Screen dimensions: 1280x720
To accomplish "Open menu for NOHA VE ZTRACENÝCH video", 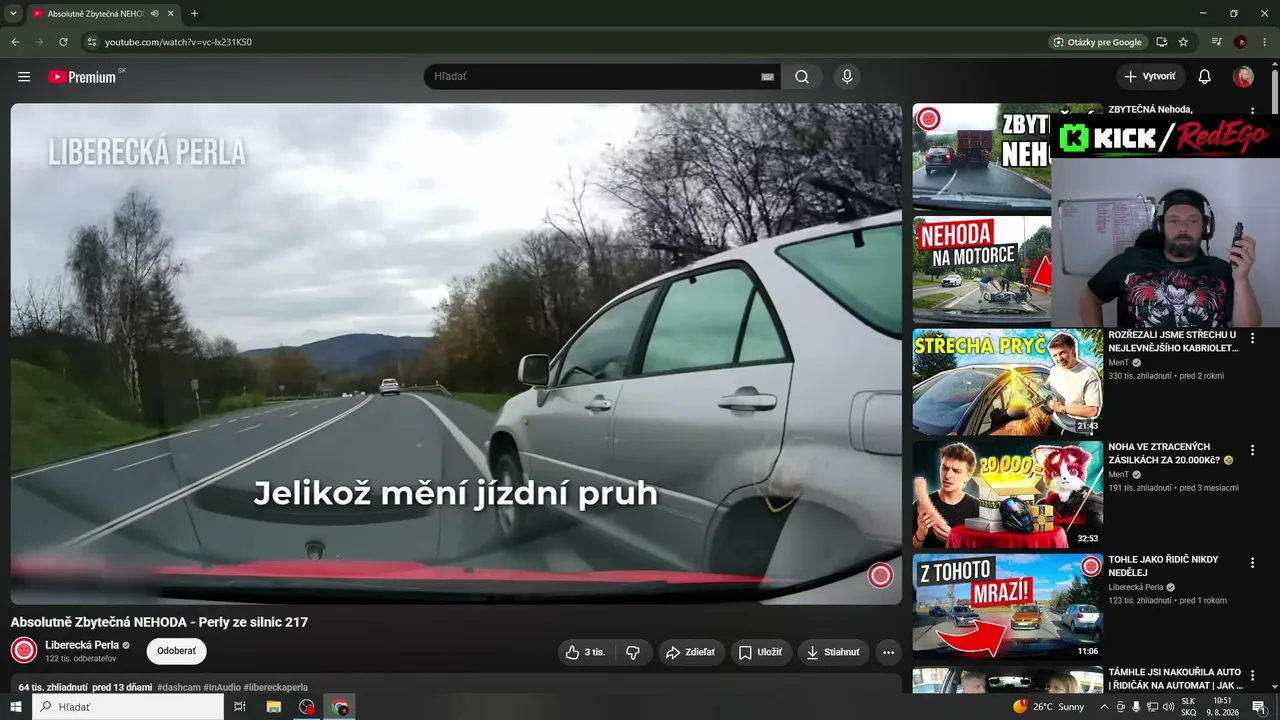I will tap(1252, 451).
